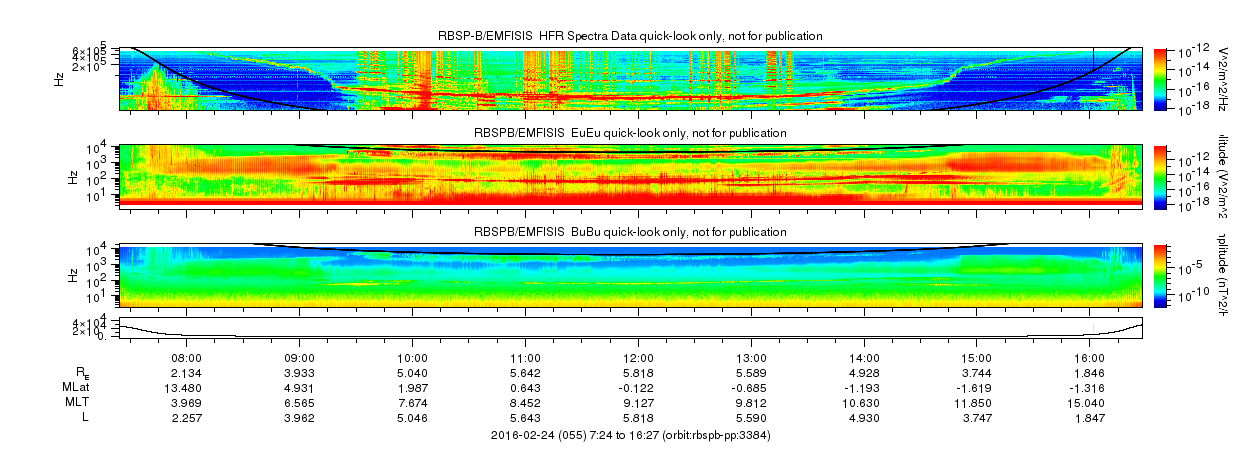Click the HFR Spectra Data plot title
The image size is (1250, 449).
click(630, 35)
